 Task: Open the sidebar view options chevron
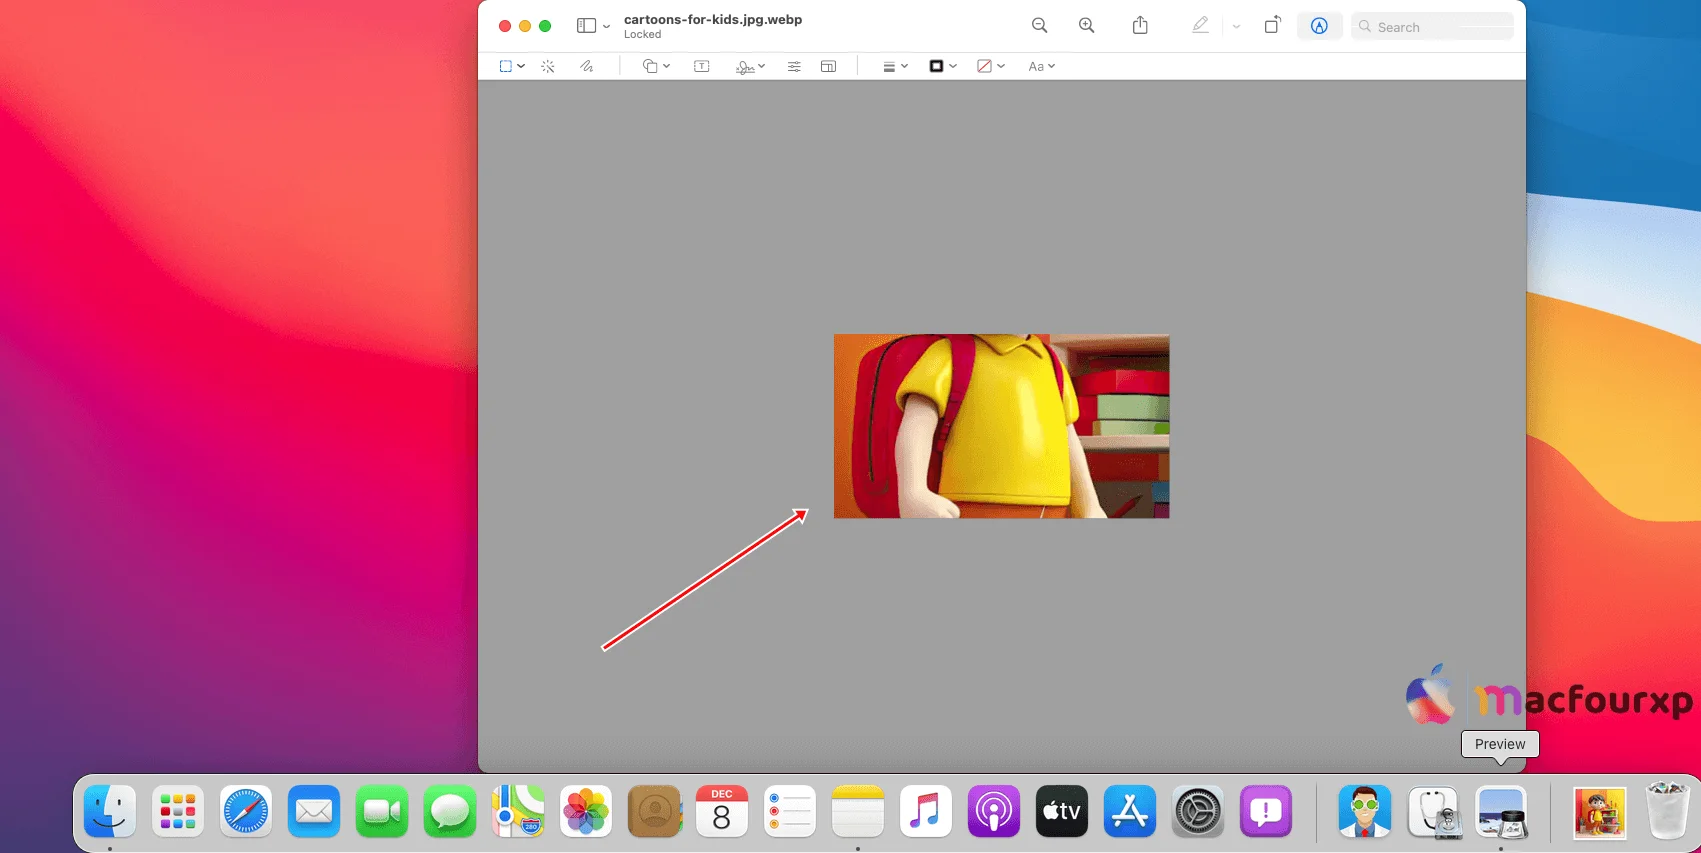[606, 27]
